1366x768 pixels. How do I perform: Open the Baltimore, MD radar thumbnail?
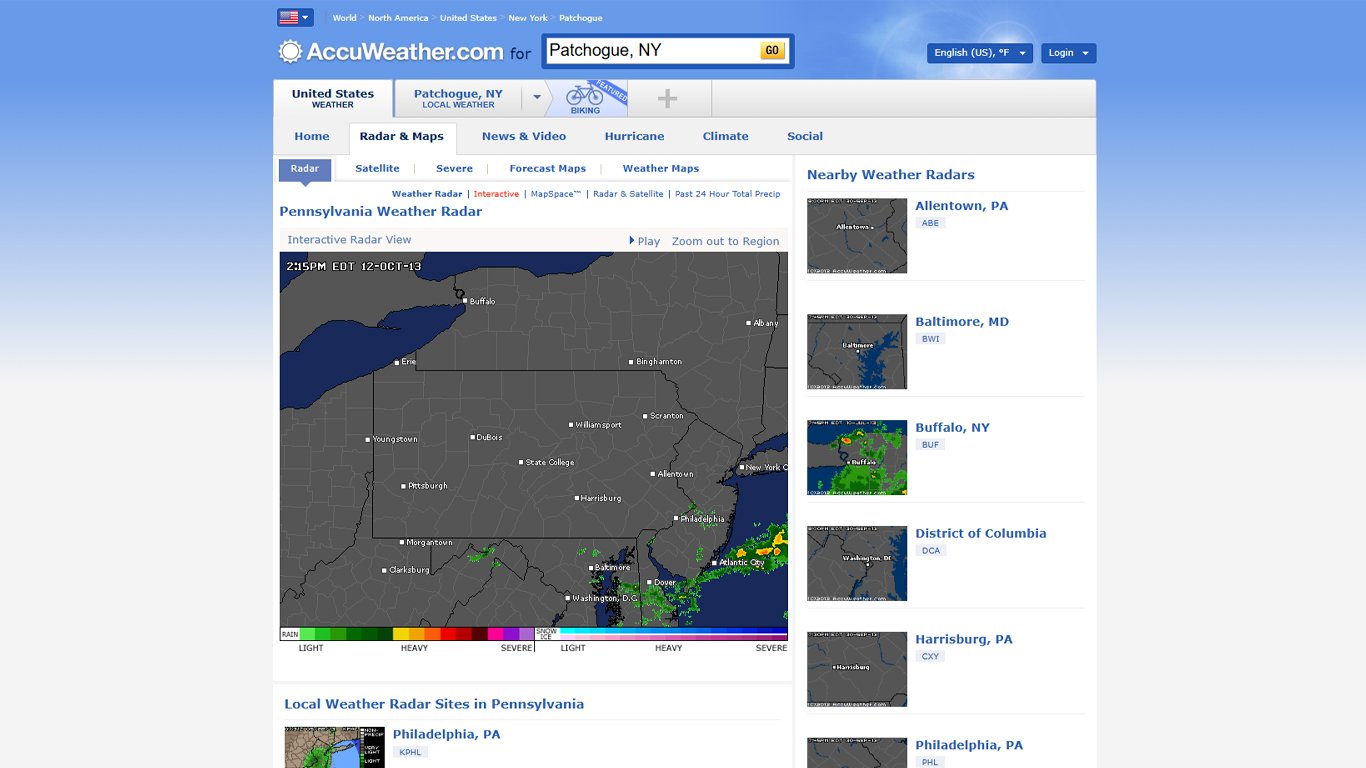tap(857, 352)
